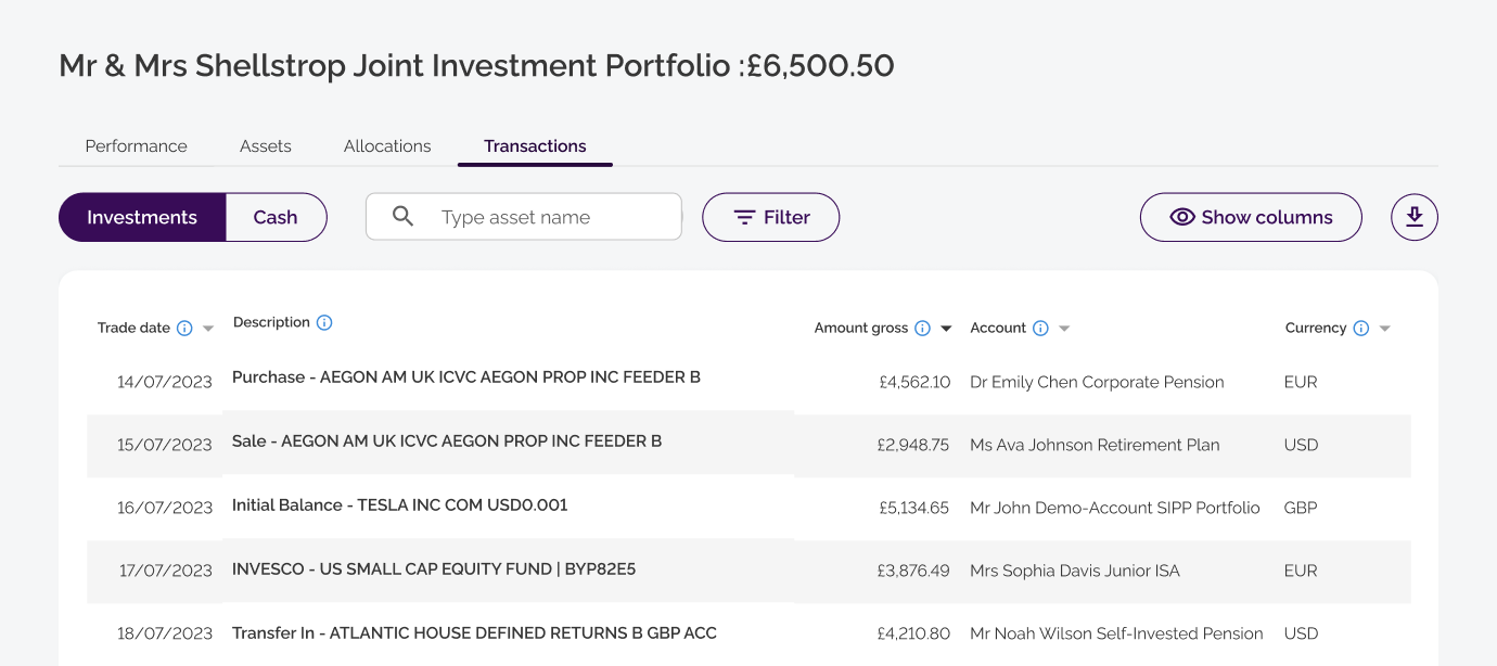1497x666 pixels.
Task: Open the Filter button
Action: point(771,217)
